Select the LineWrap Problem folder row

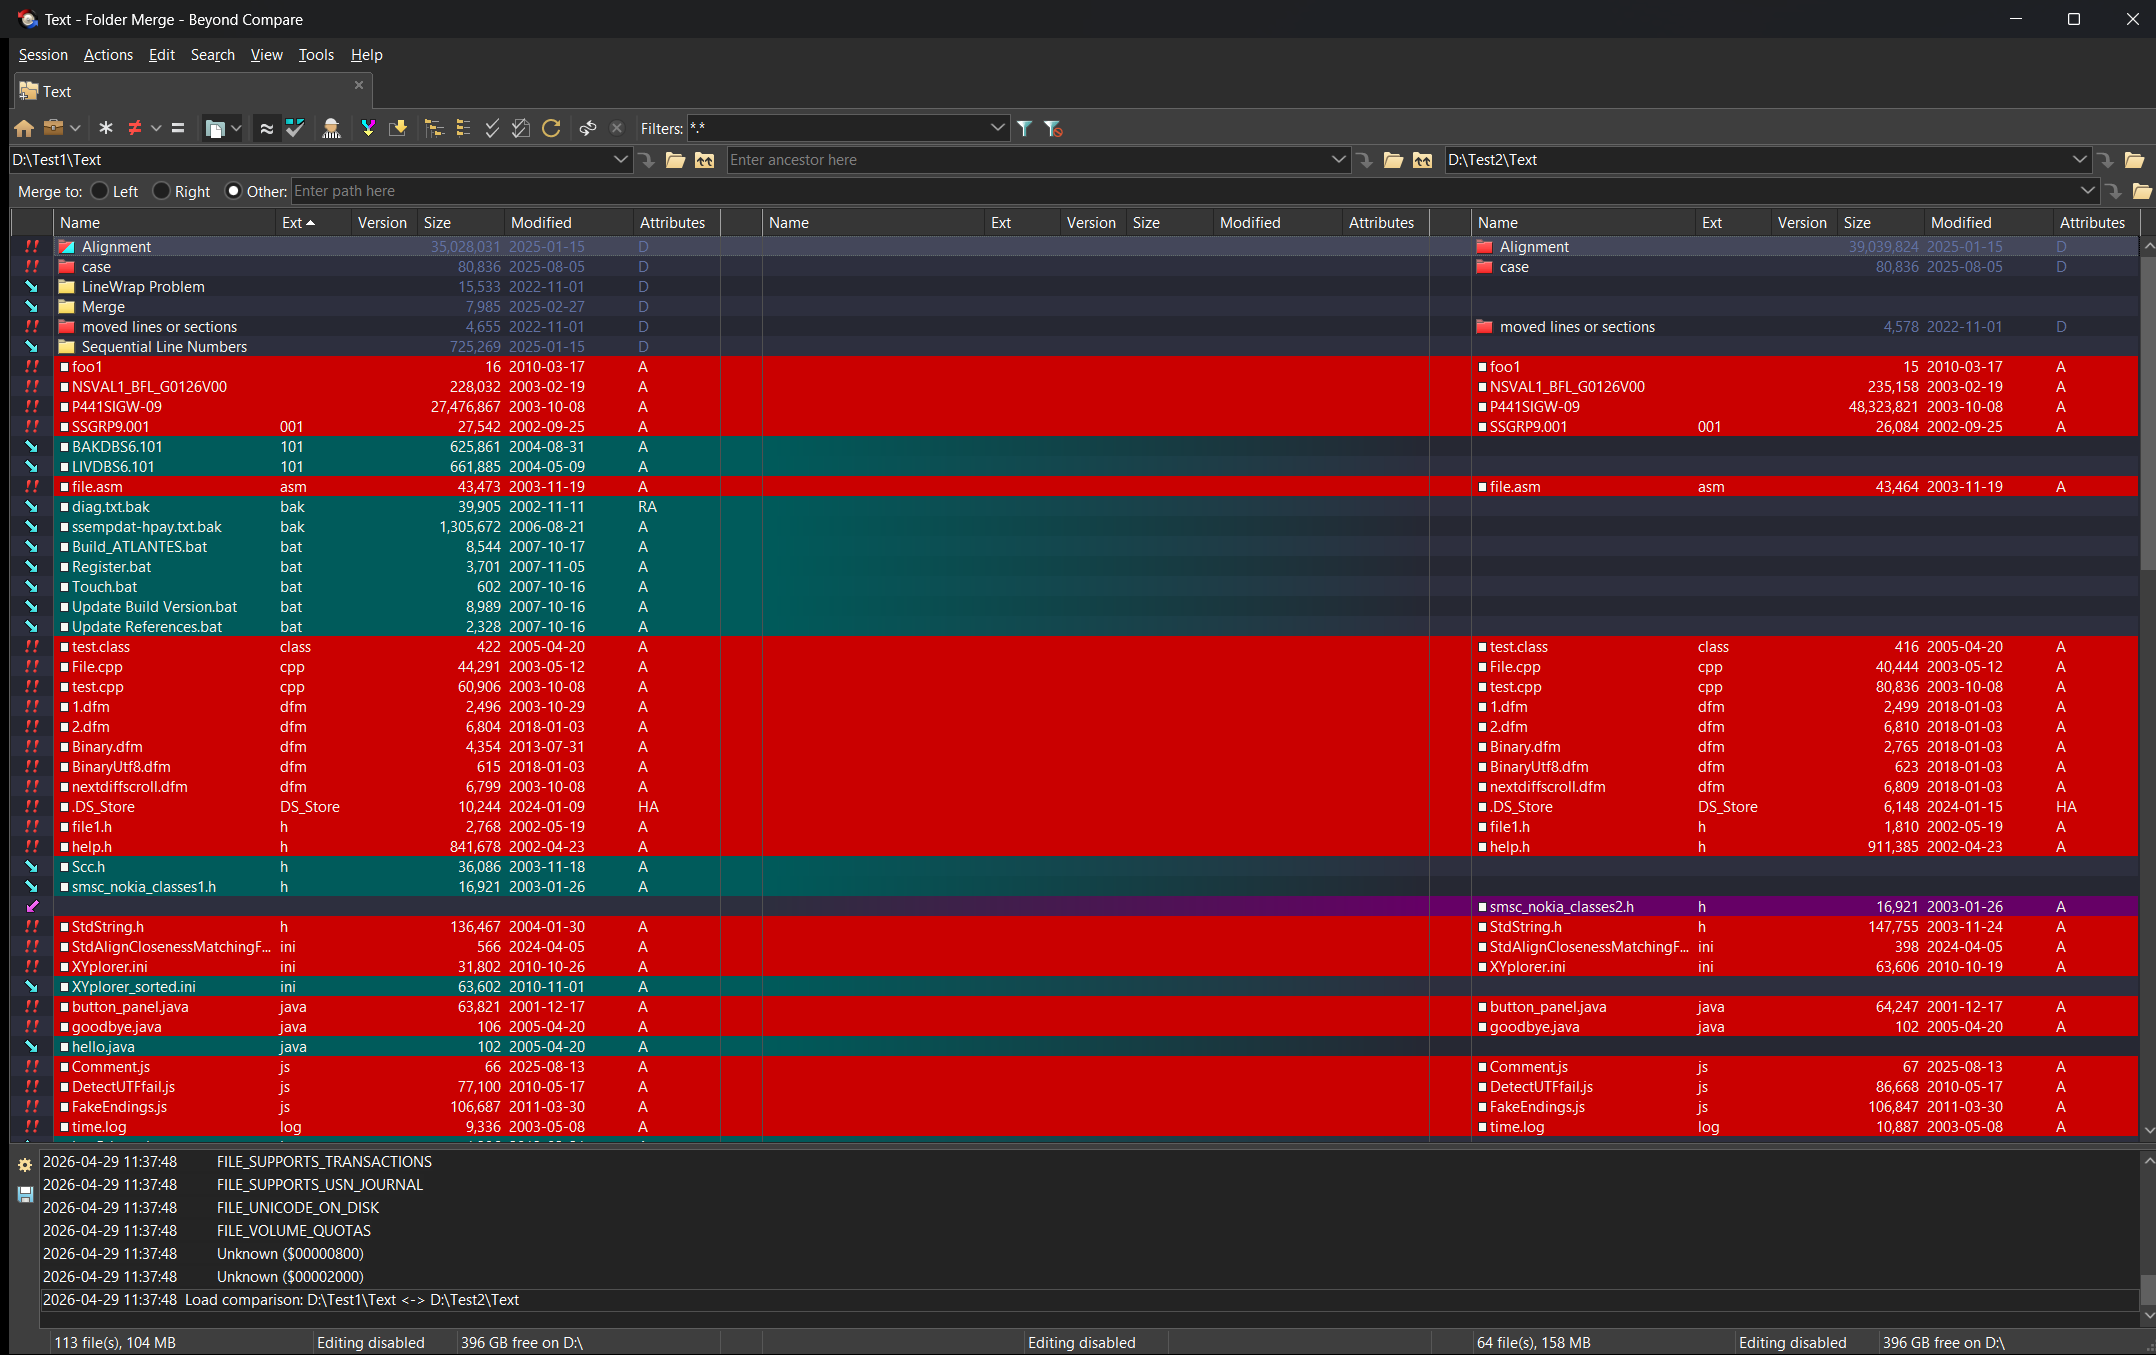385,287
